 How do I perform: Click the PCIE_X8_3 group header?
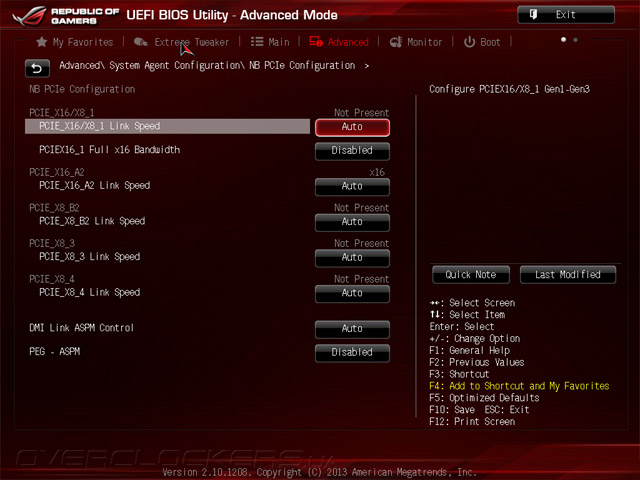coord(52,243)
